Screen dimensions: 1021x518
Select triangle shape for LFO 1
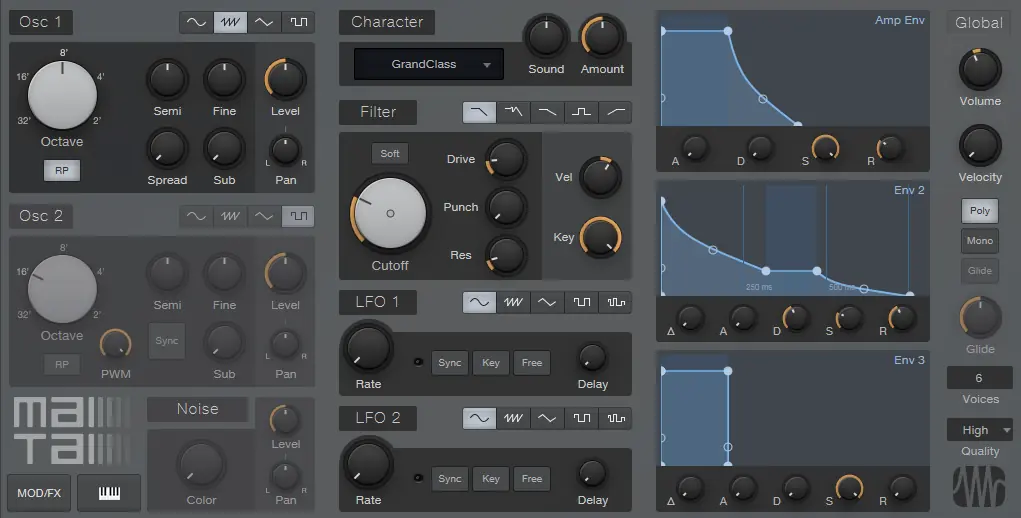547,303
